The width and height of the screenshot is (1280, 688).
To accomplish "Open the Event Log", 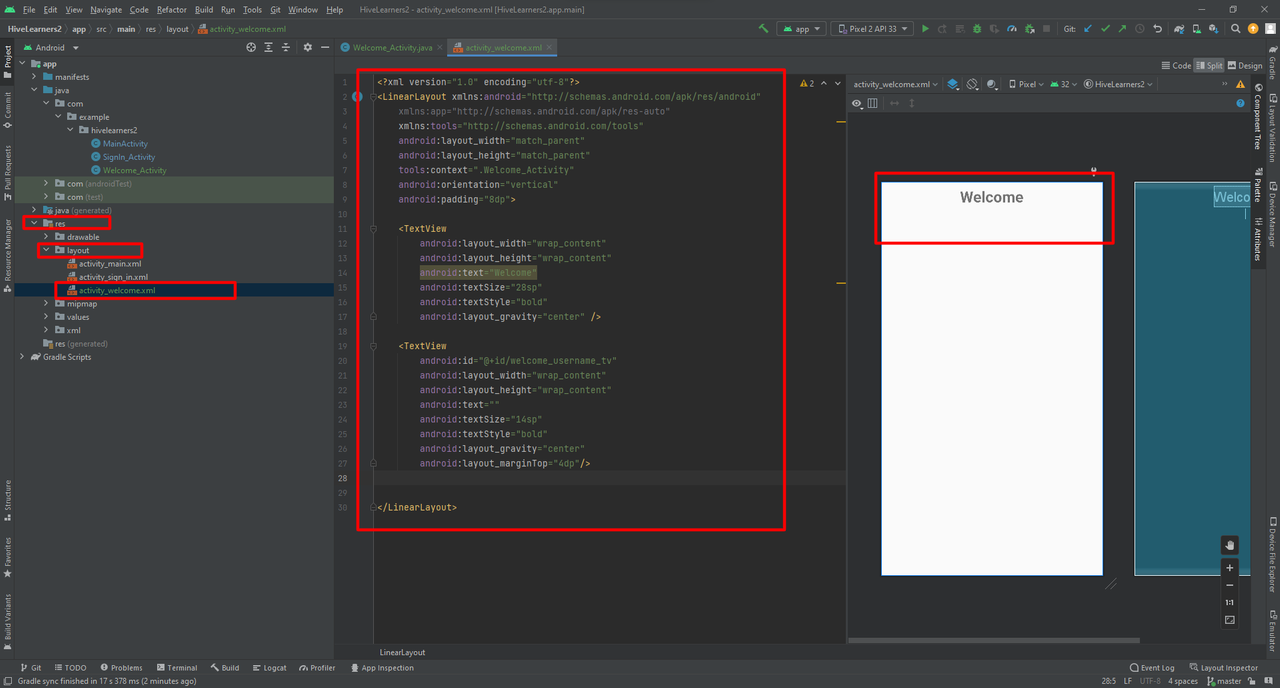I will tap(1152, 667).
